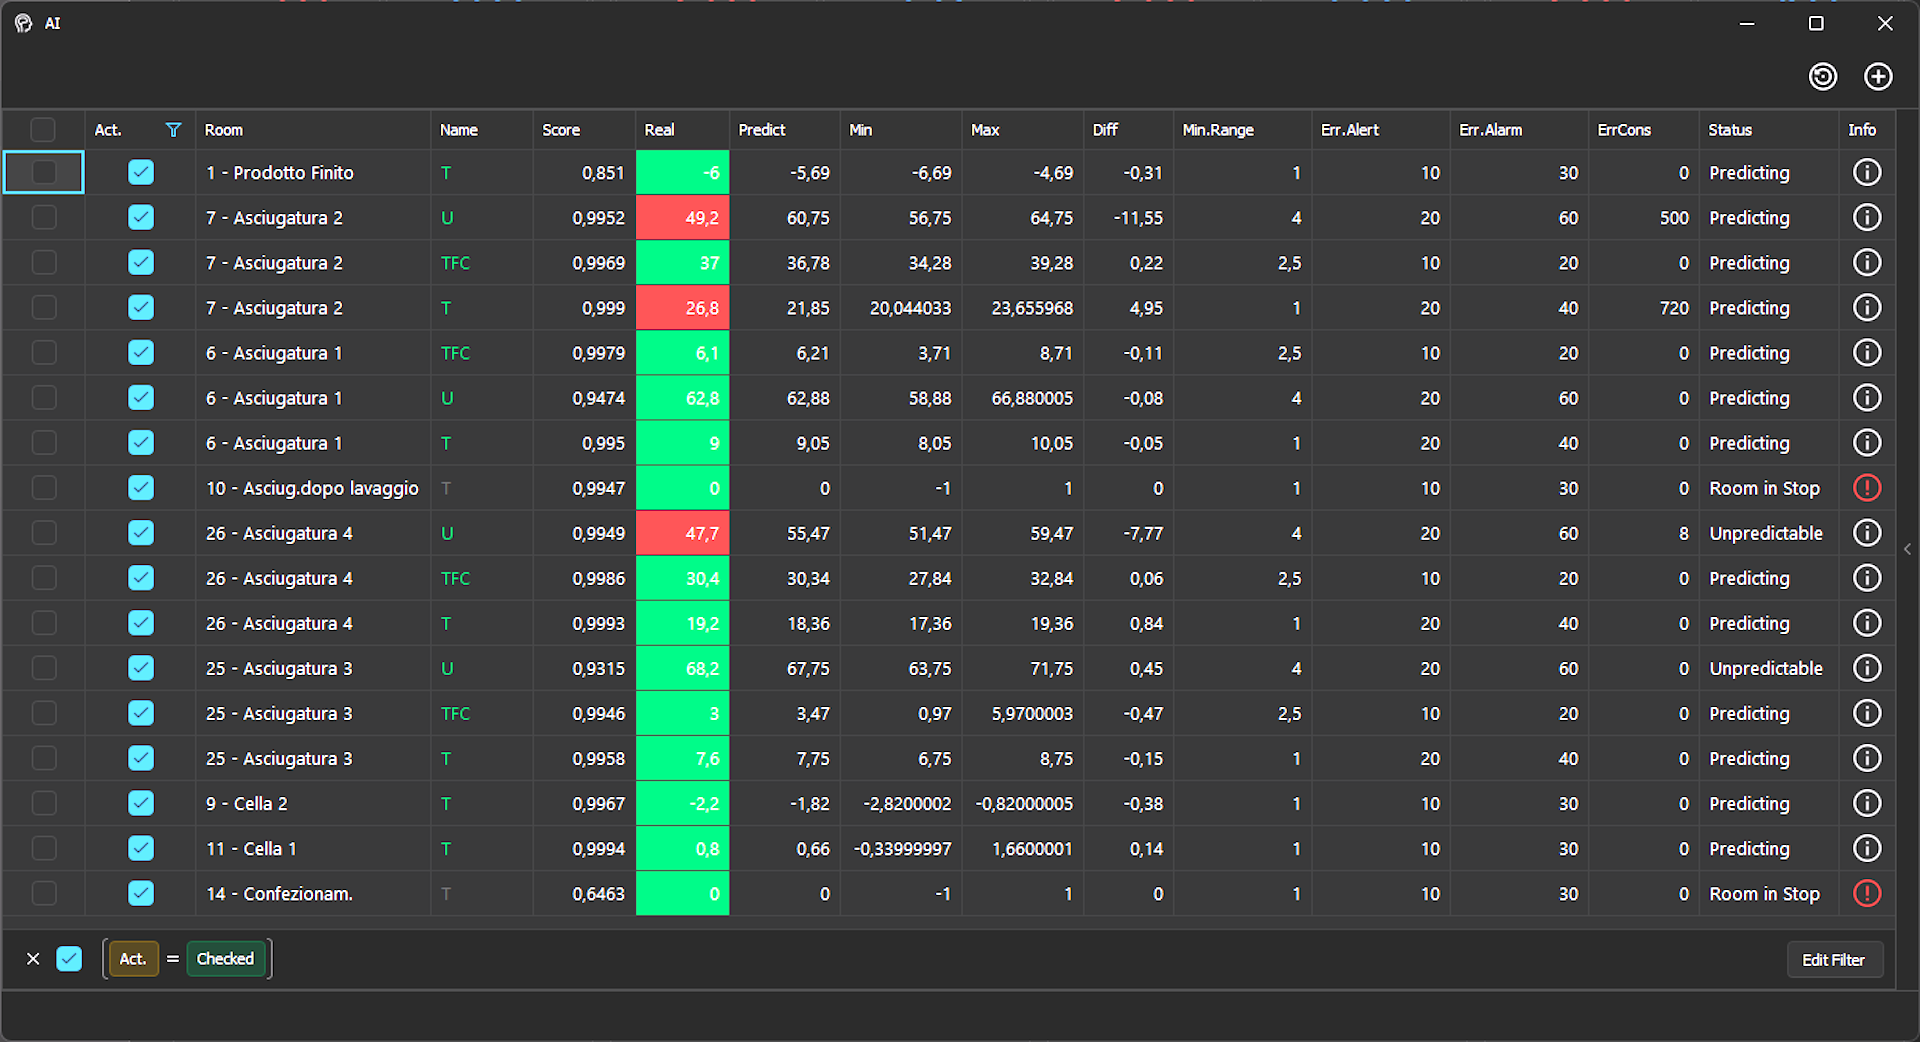Open info icon for 9 - Cella 2

(1866, 804)
